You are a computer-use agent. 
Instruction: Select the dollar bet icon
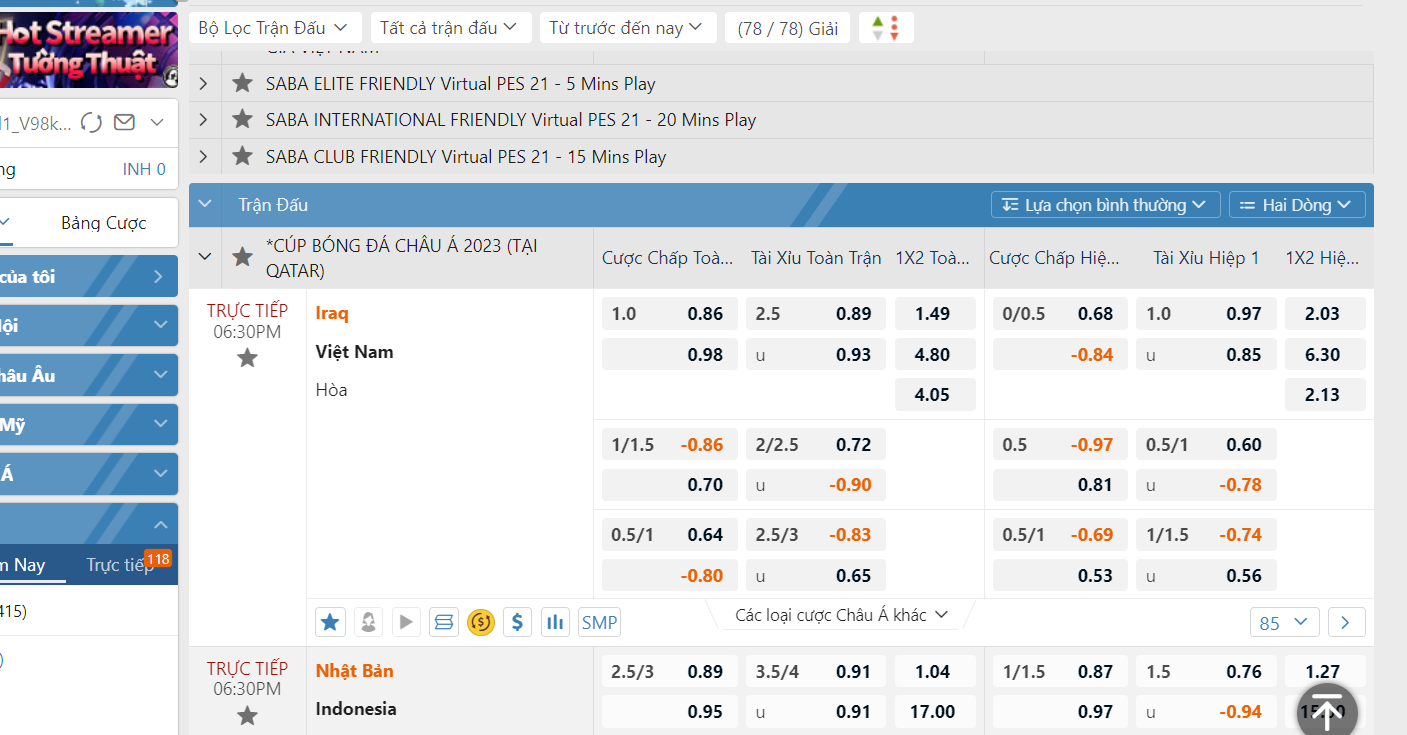(x=517, y=621)
